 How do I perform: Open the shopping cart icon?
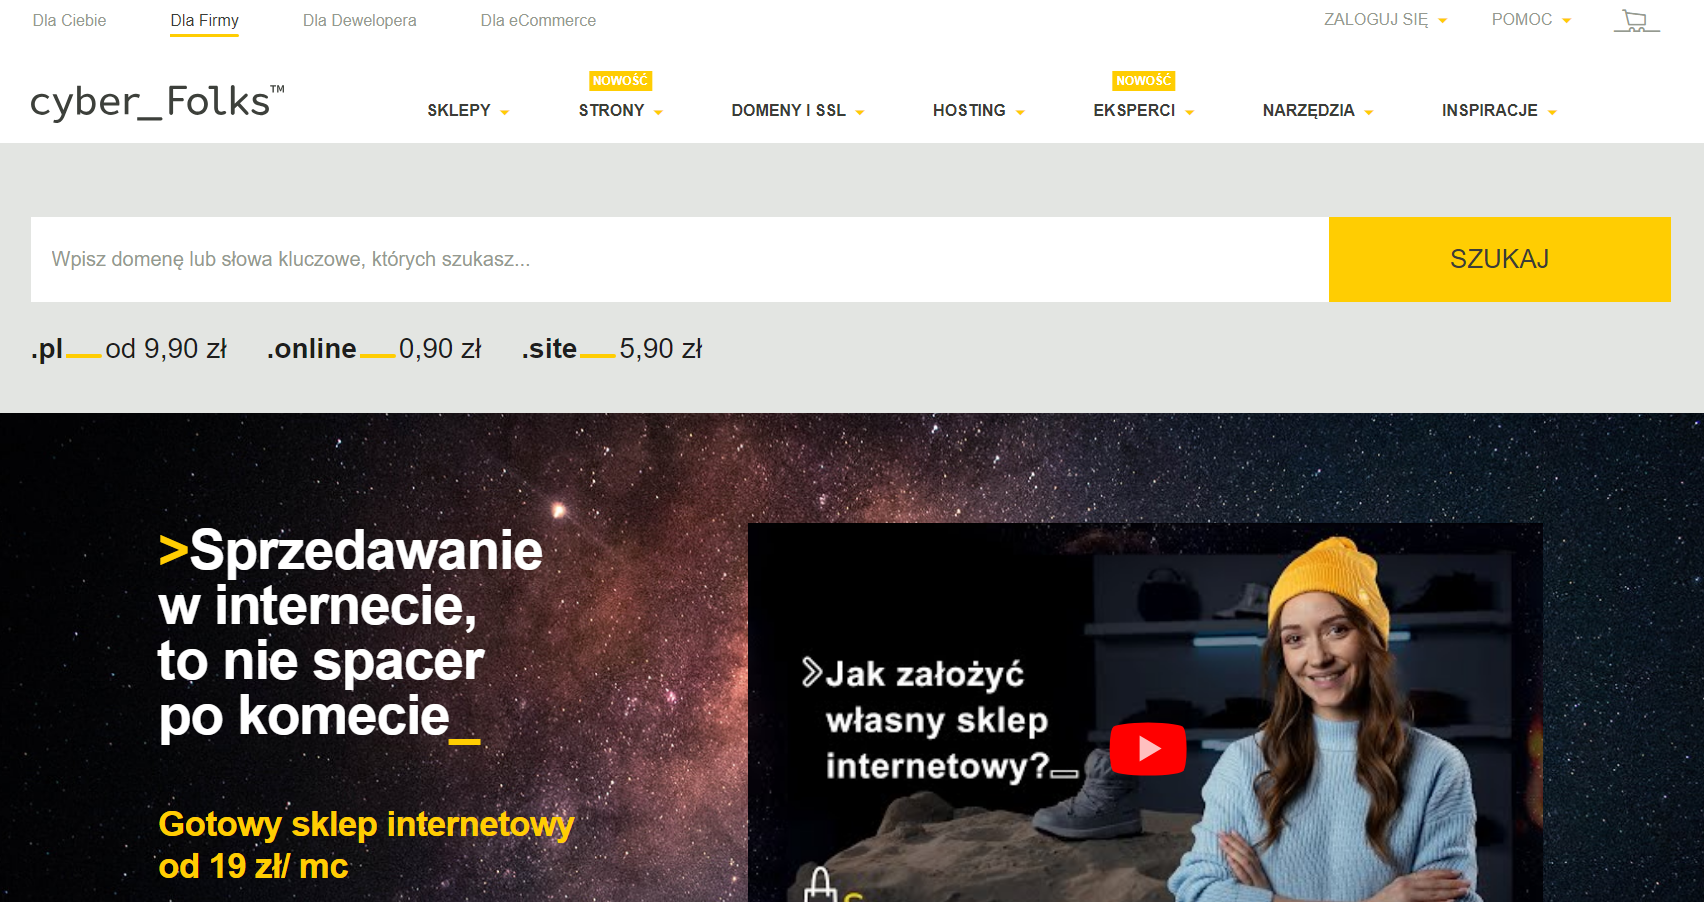[1636, 21]
